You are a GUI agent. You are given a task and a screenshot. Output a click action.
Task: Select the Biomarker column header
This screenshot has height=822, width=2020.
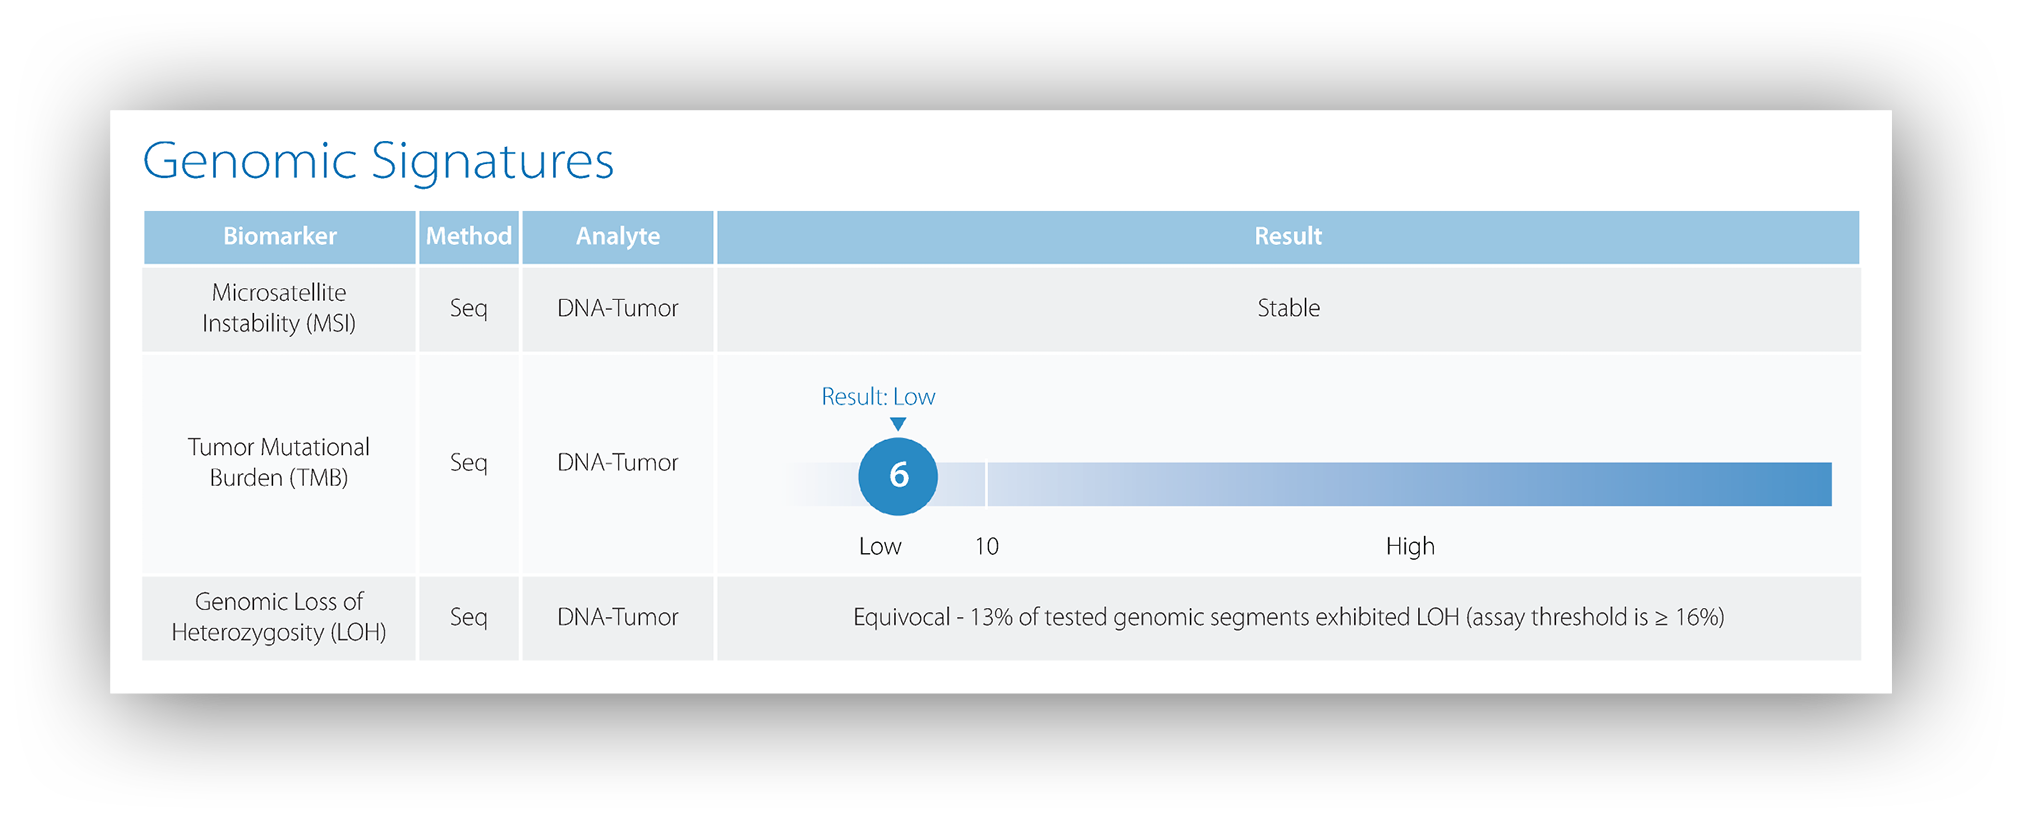279,236
